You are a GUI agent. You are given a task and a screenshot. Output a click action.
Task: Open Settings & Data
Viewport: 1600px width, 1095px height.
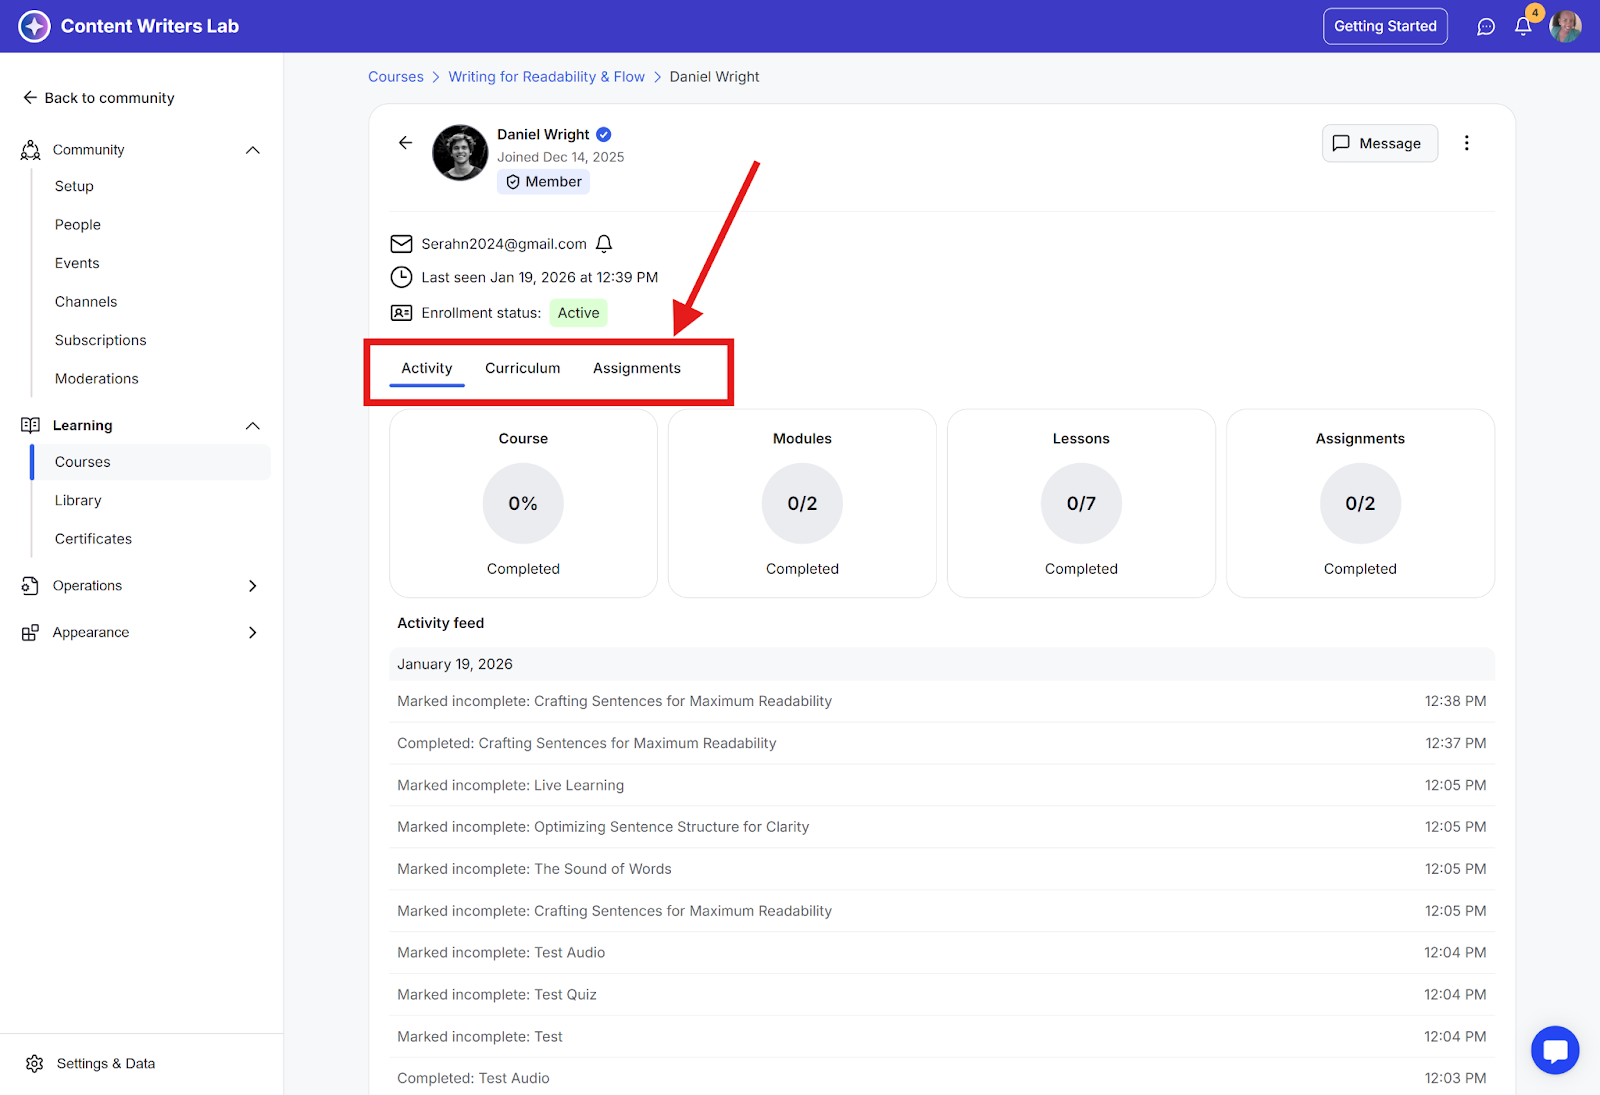click(91, 1063)
